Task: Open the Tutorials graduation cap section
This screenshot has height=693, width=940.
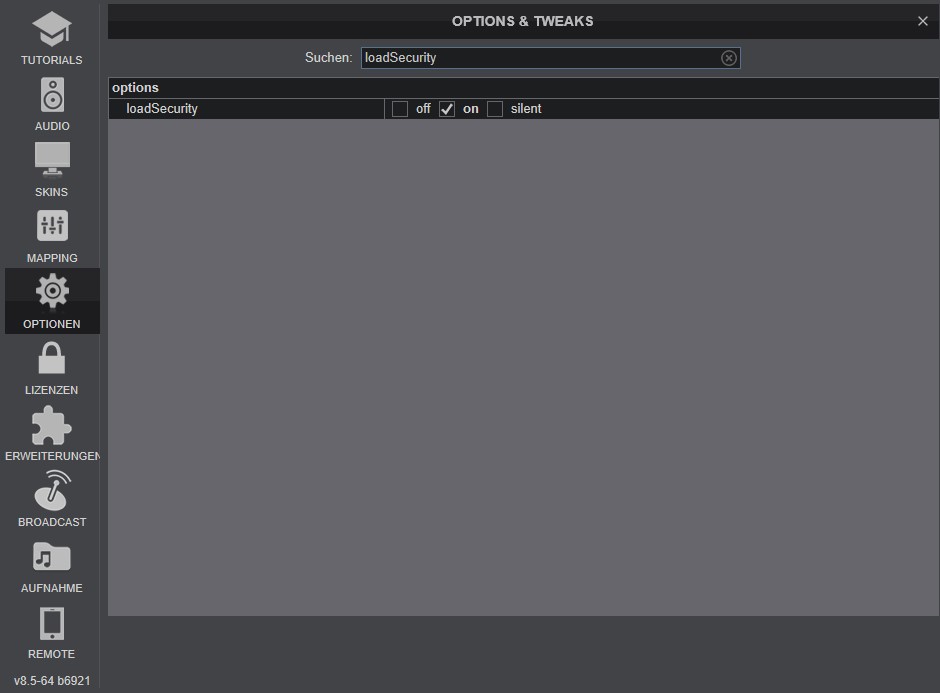Action: [52, 38]
